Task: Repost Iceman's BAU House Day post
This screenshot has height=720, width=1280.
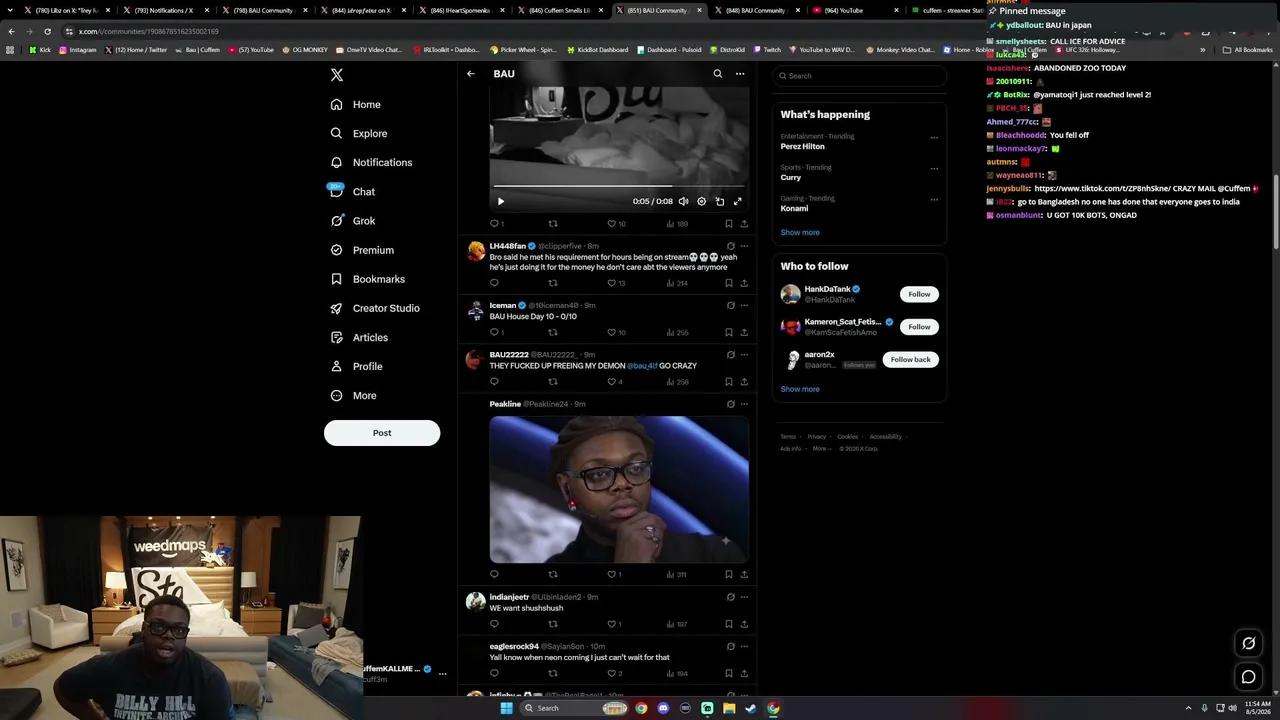Action: pos(553,332)
